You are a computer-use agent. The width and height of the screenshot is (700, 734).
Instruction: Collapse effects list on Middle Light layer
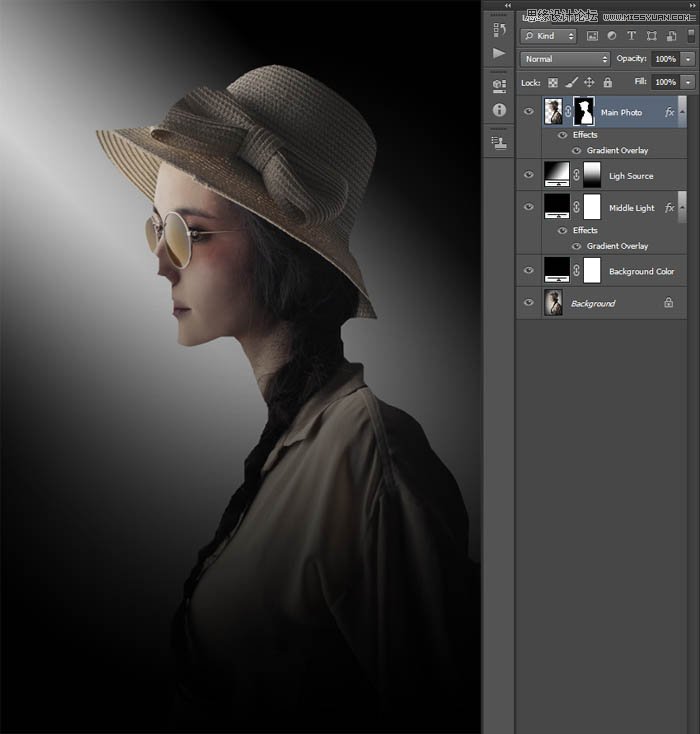682,207
